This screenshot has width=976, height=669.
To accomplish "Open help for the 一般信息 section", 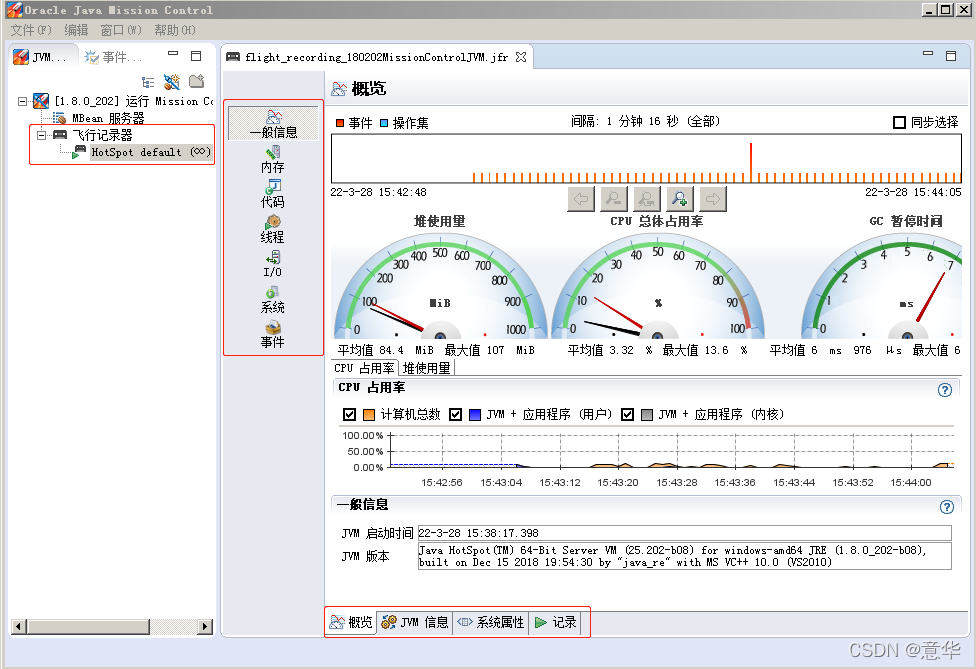I will pyautogui.click(x=946, y=507).
